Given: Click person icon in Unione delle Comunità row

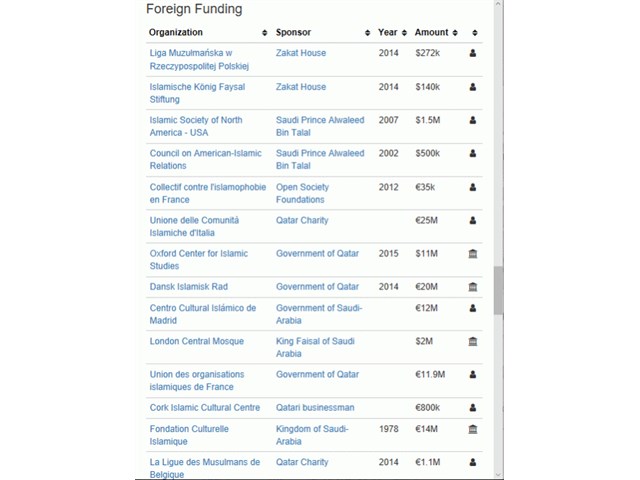Looking at the screenshot, I should point(473,220).
